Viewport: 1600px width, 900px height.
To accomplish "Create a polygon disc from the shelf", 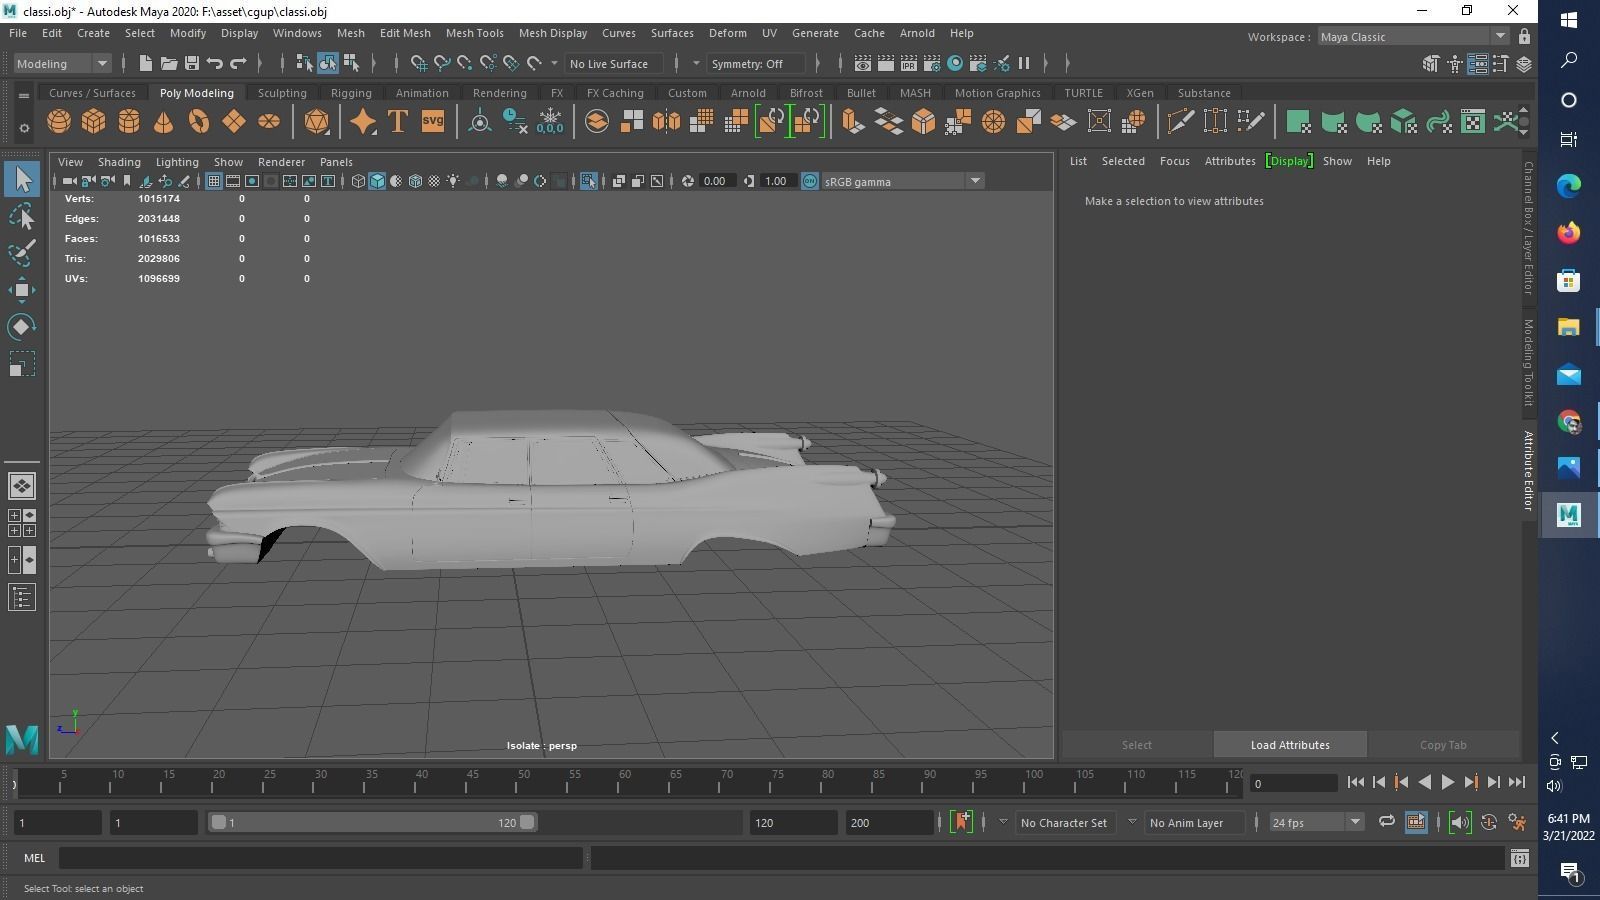I will pos(269,122).
